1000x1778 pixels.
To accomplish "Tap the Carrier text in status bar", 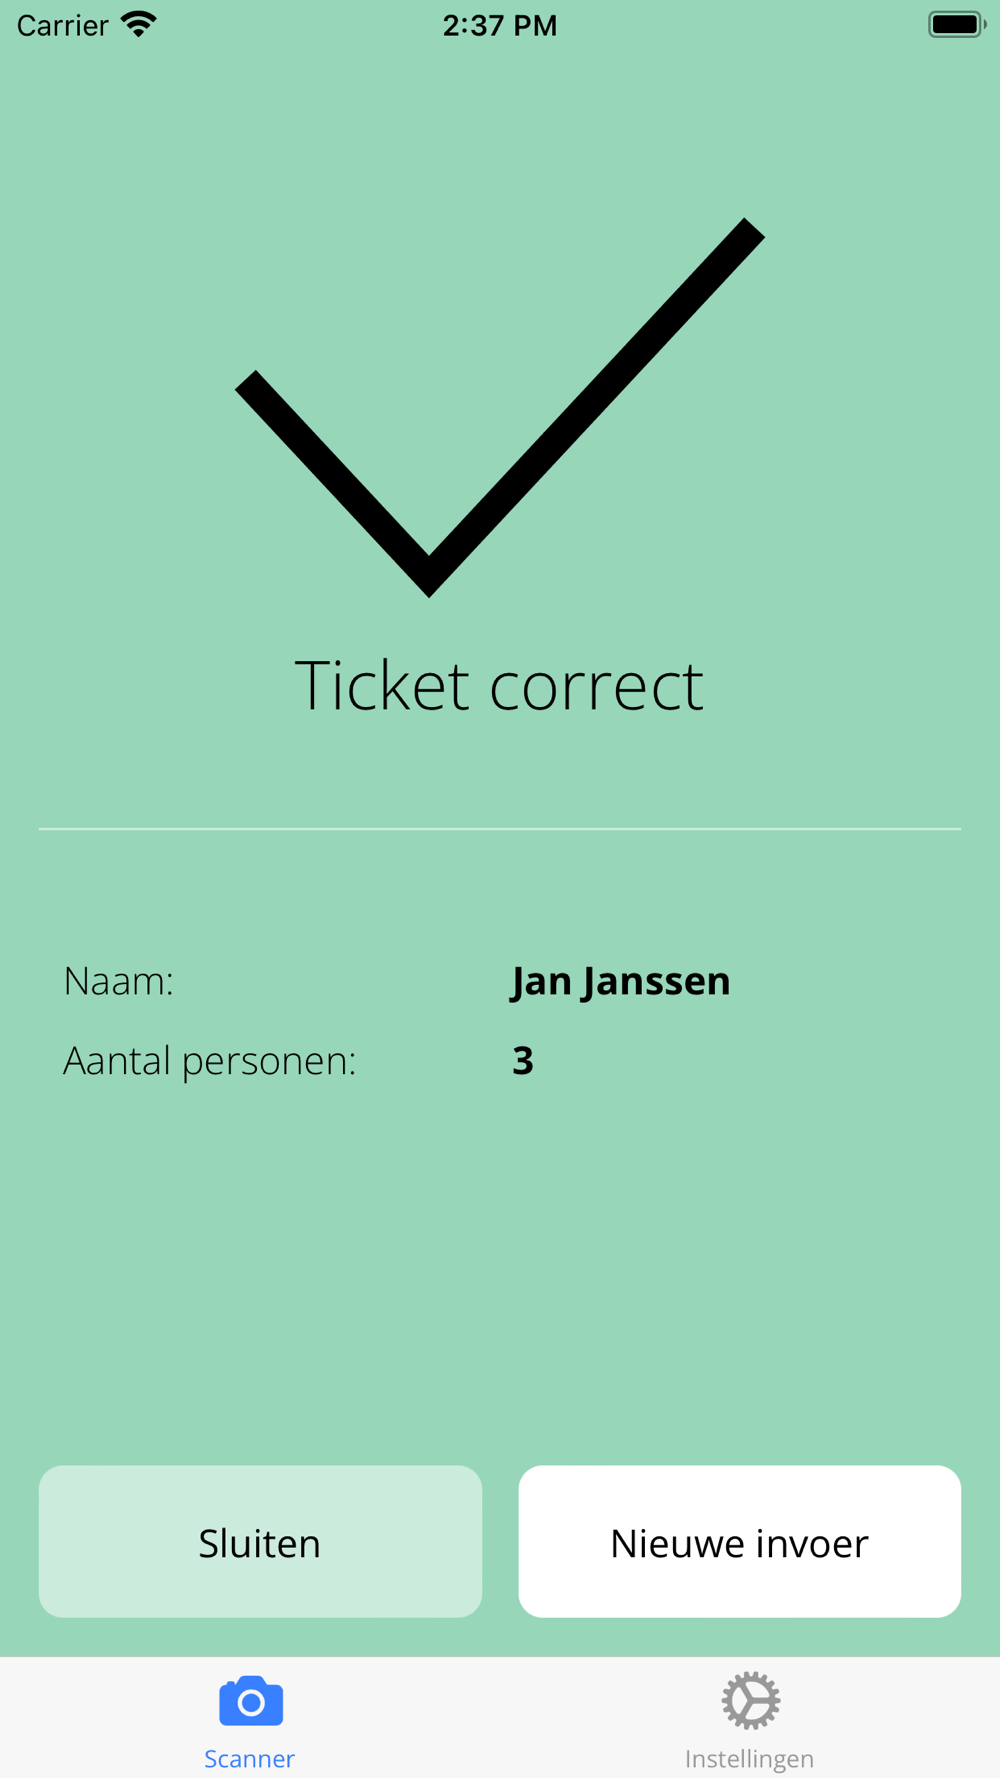I will (62, 25).
